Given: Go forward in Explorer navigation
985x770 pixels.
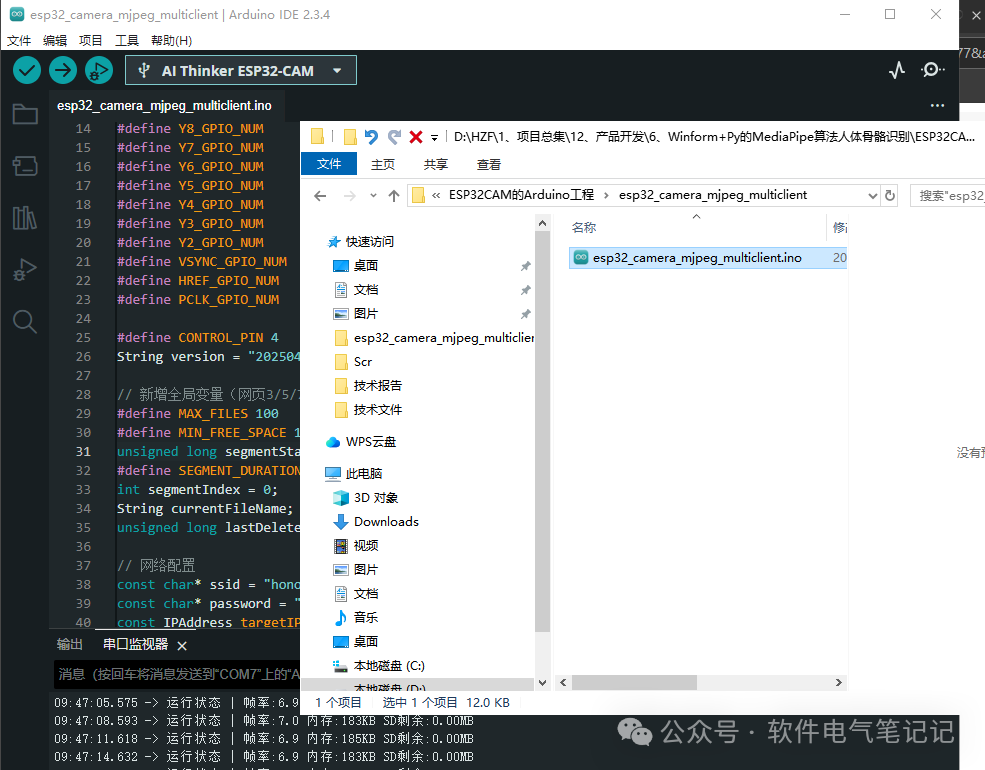Looking at the screenshot, I should 349,196.
